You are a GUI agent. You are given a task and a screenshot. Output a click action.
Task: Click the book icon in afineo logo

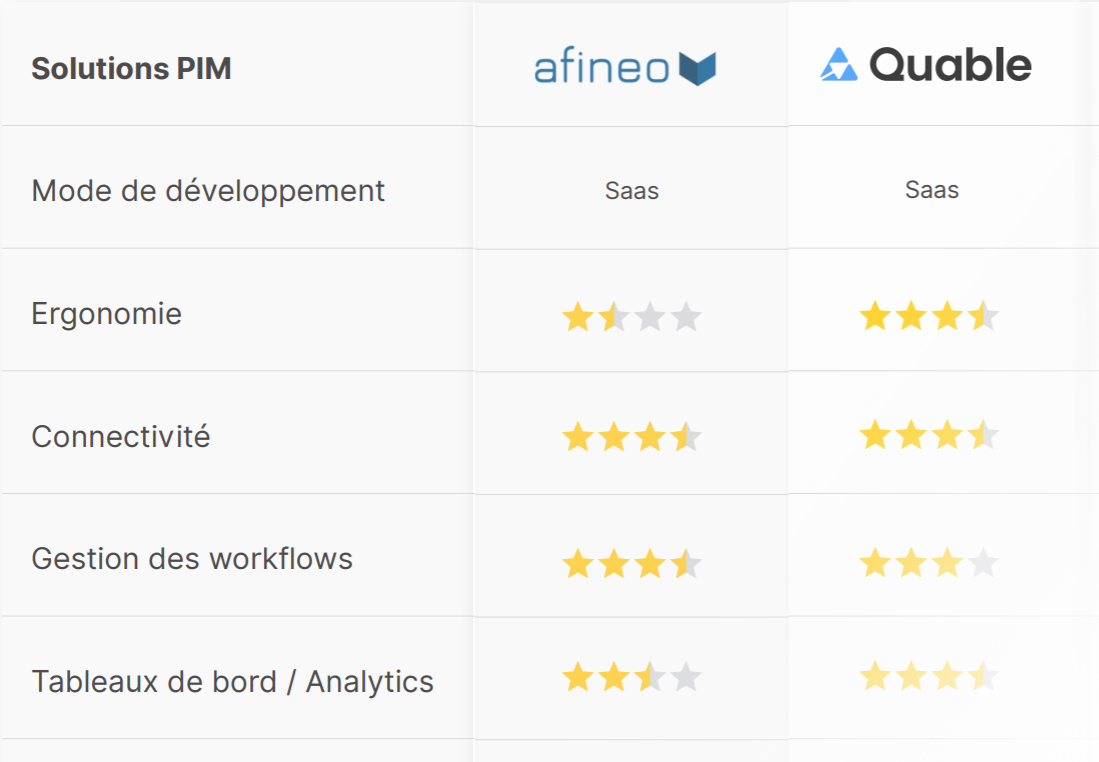697,69
